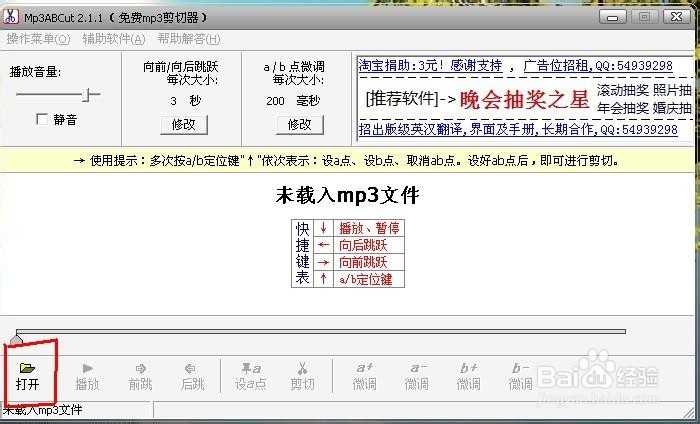Viewport: 700px width, 424px height.
Task: Click the Mp3ABCut scissors title bar icon
Action: (x=11, y=17)
